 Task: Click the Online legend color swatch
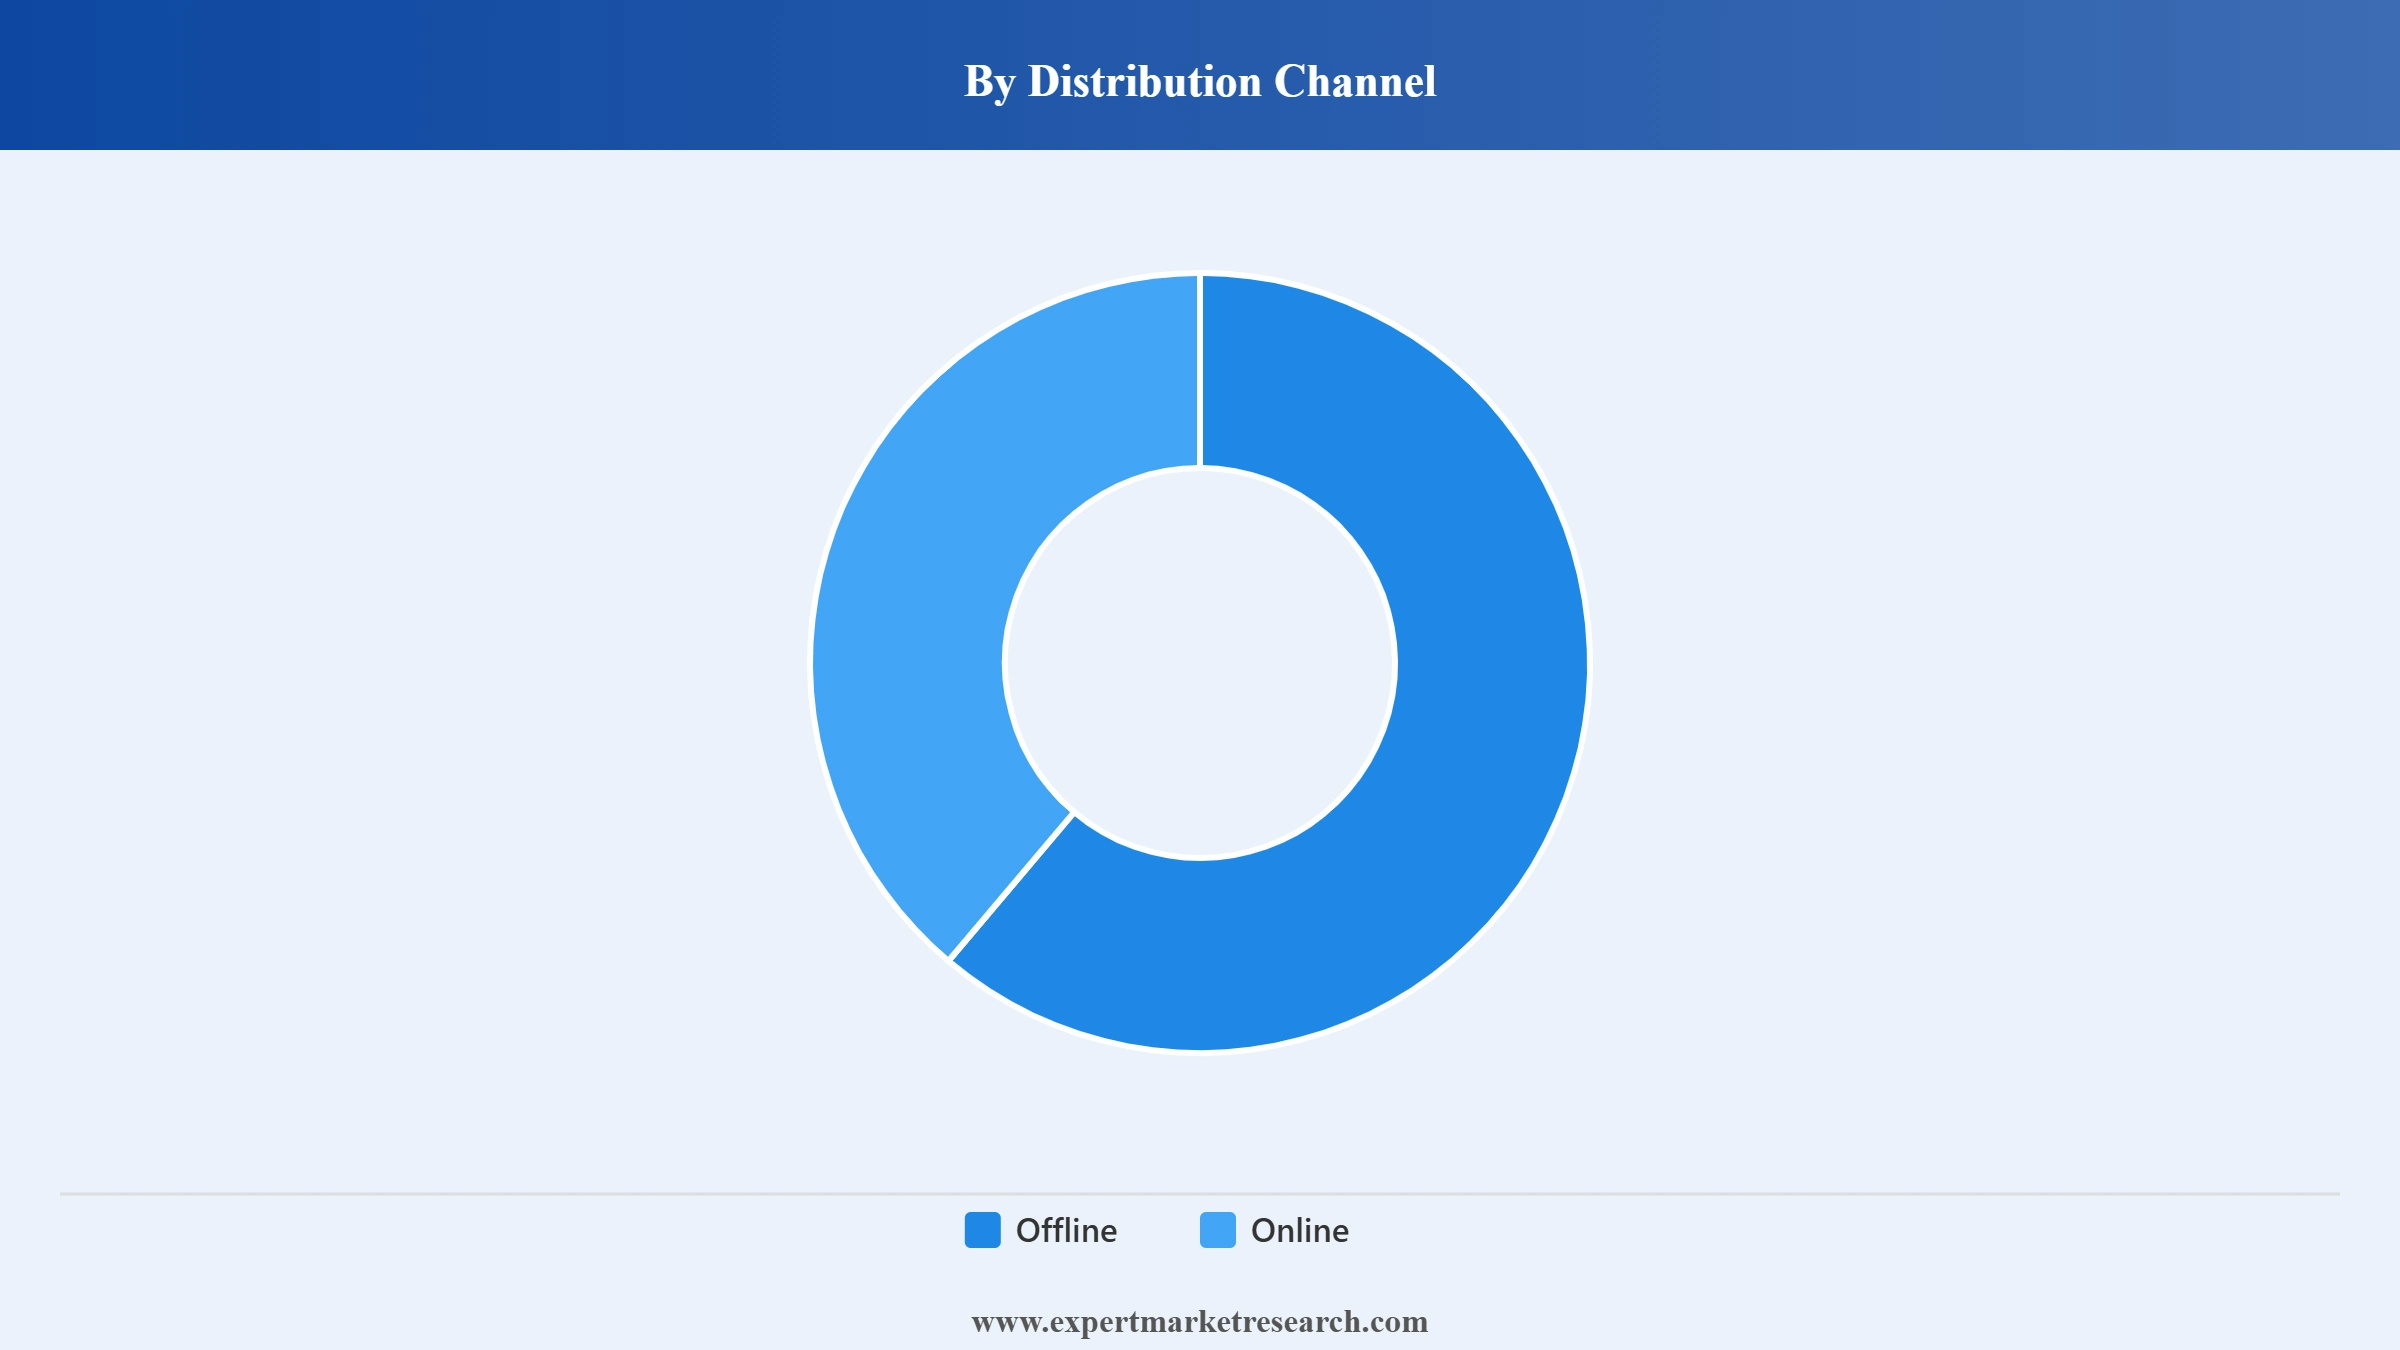click(1217, 1230)
